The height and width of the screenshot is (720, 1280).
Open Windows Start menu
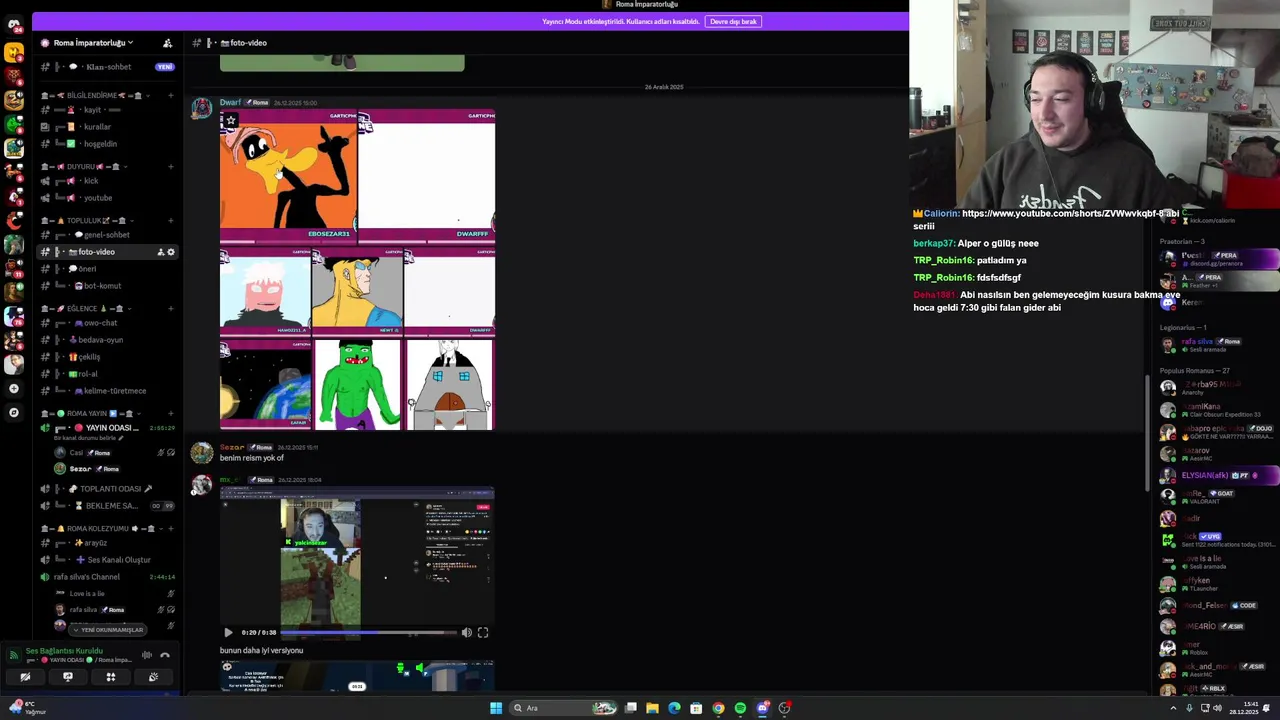click(496, 708)
